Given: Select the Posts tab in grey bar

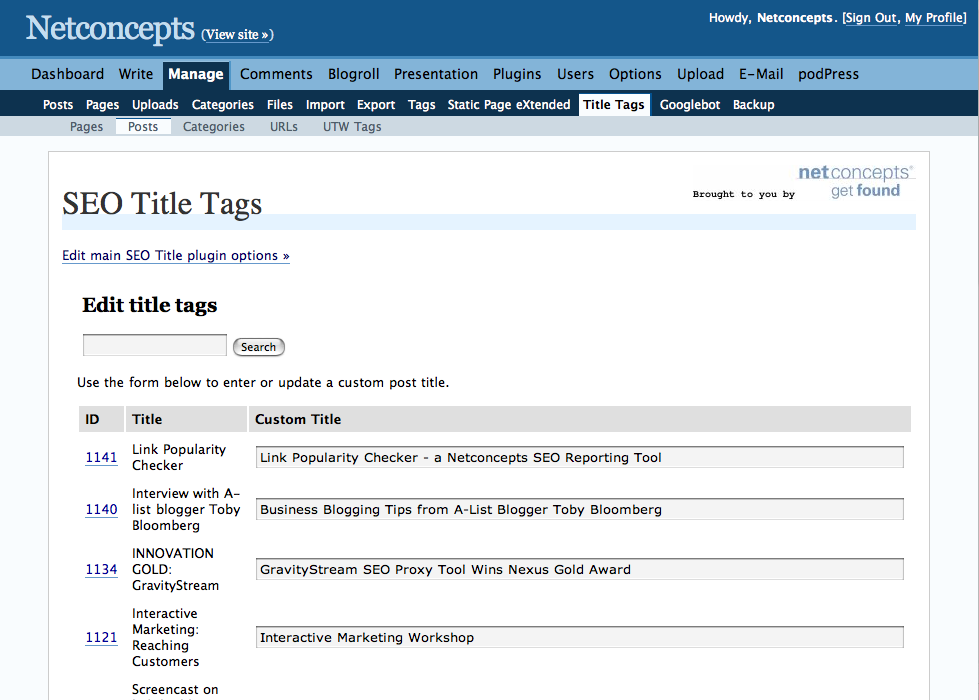Looking at the screenshot, I should click(143, 127).
